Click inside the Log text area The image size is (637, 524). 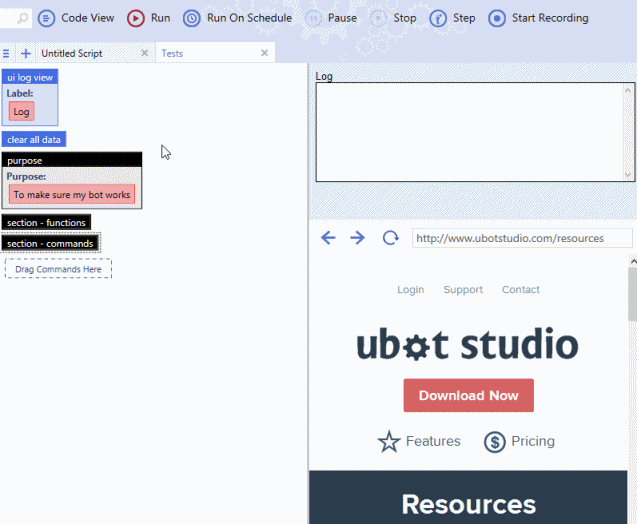[470, 132]
